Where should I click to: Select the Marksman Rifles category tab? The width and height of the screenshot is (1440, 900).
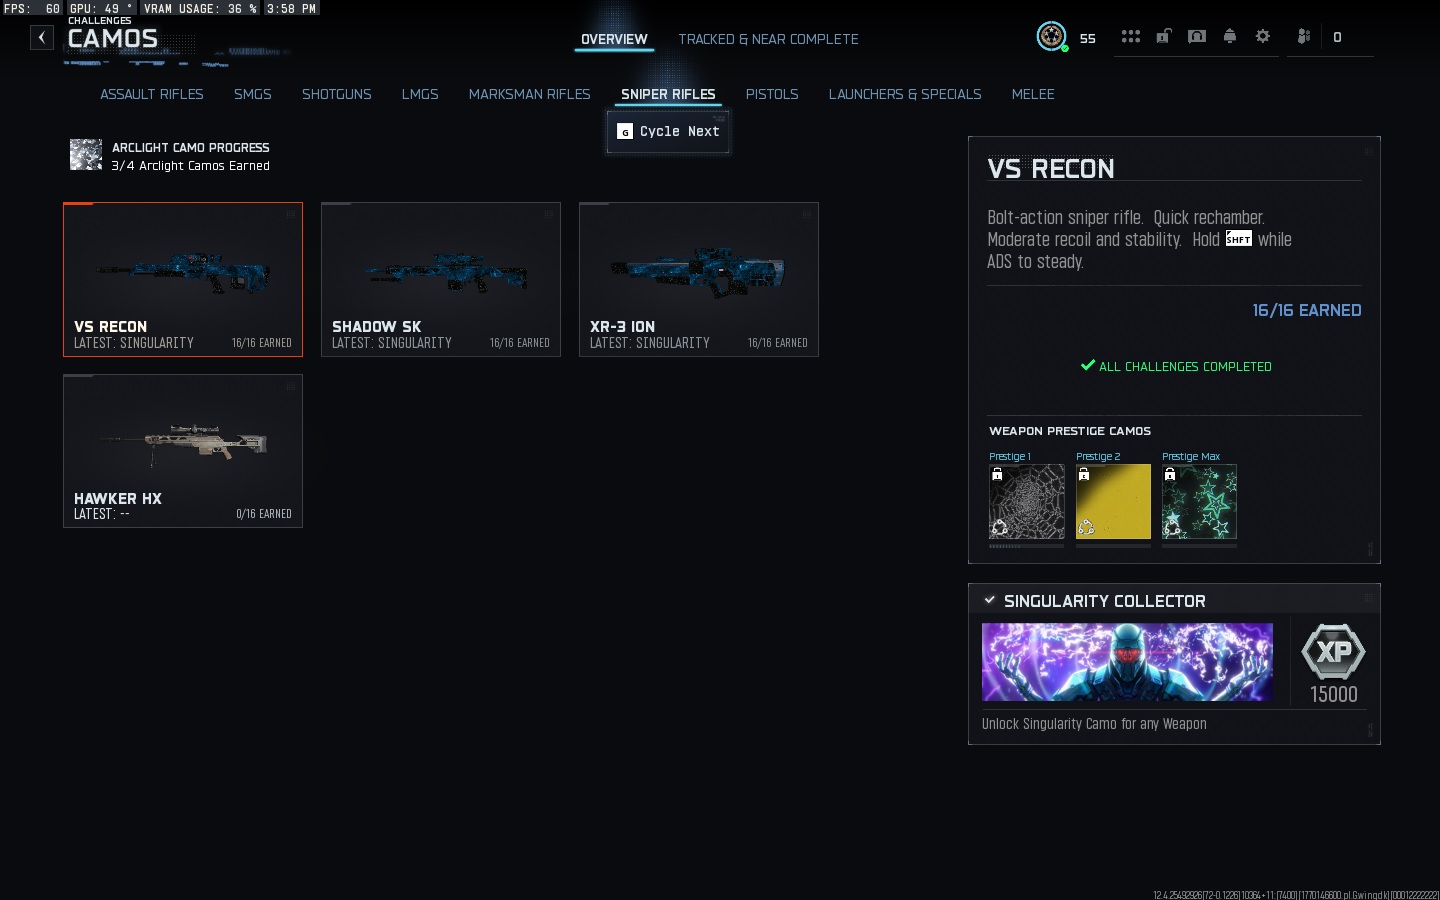(x=529, y=94)
